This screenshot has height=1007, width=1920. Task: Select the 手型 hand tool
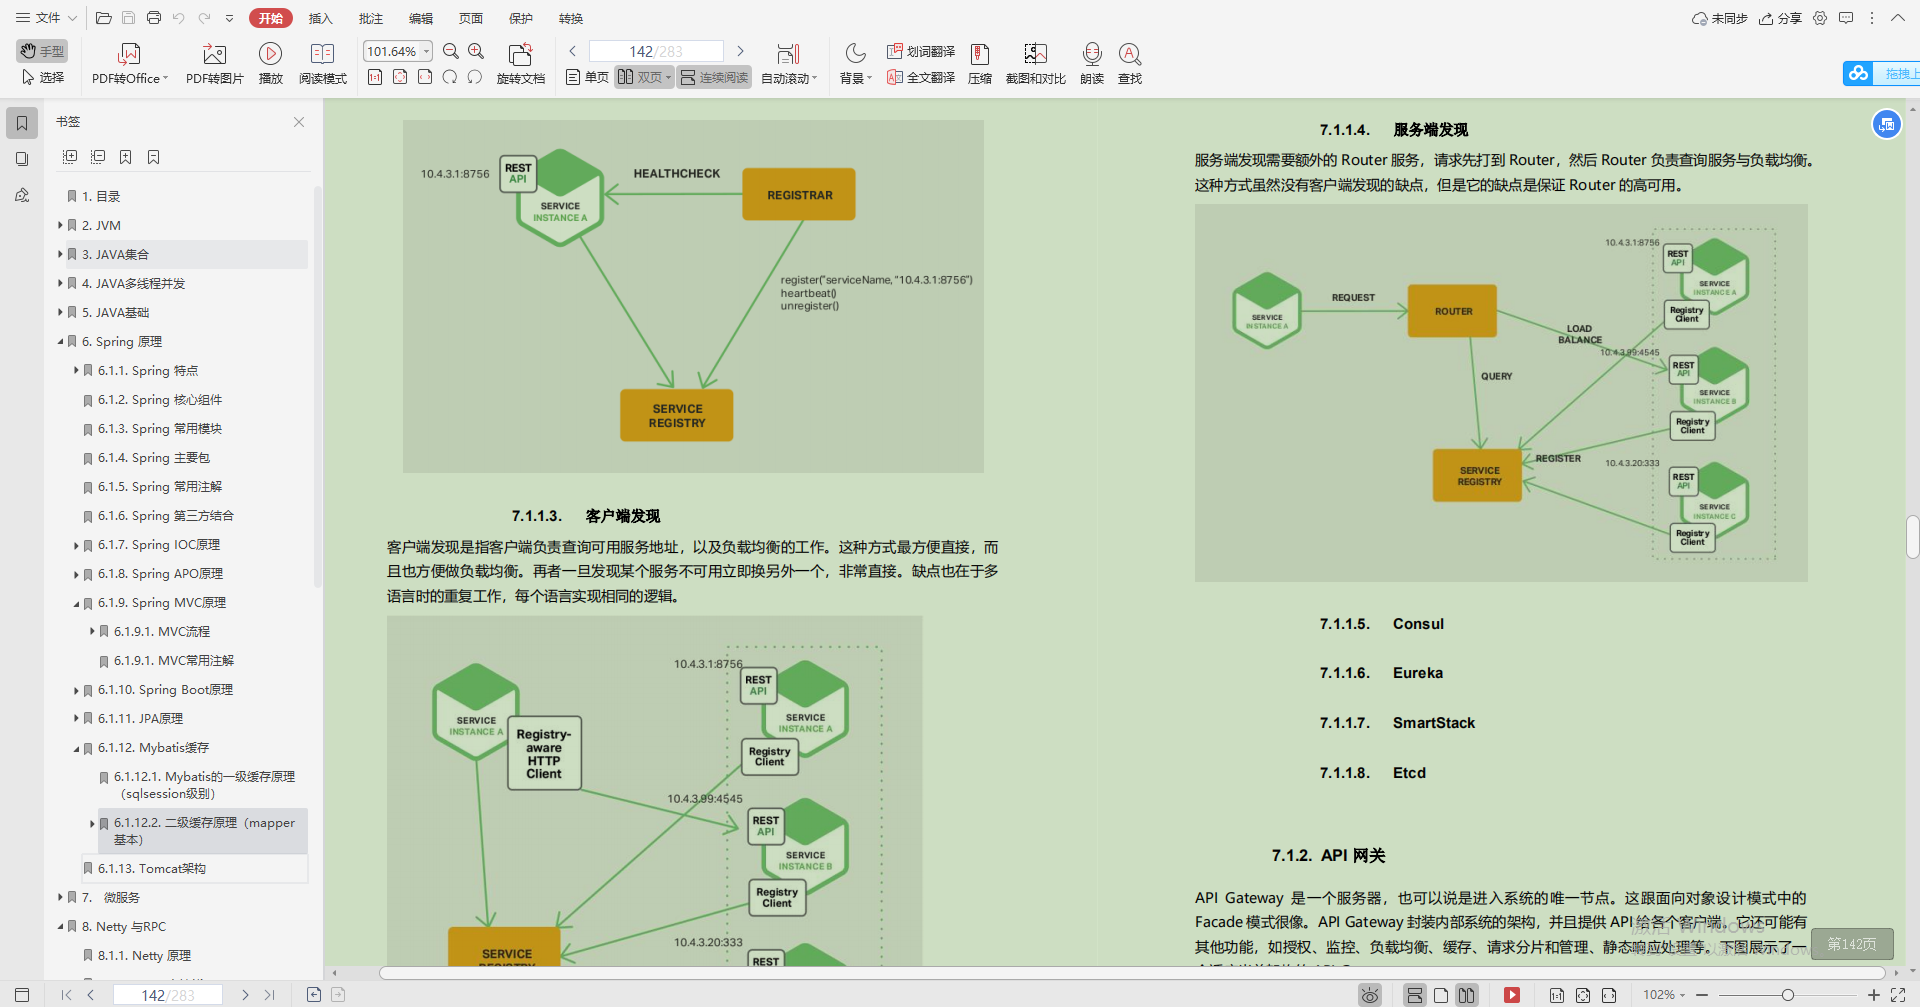[42, 51]
